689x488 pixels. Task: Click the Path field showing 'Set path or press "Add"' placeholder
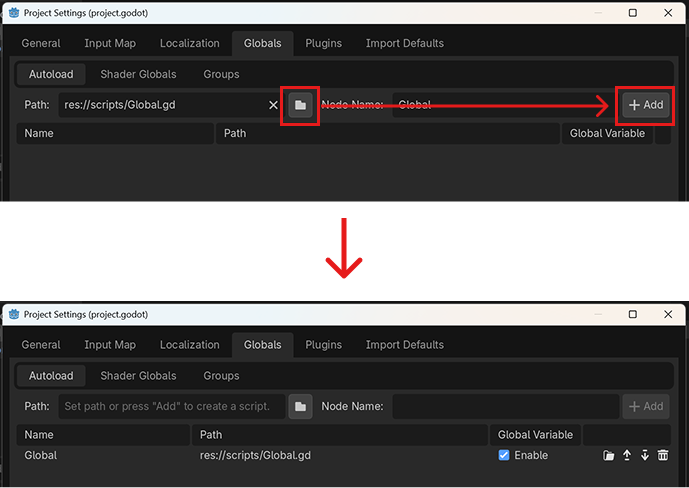pyautogui.click(x=171, y=406)
